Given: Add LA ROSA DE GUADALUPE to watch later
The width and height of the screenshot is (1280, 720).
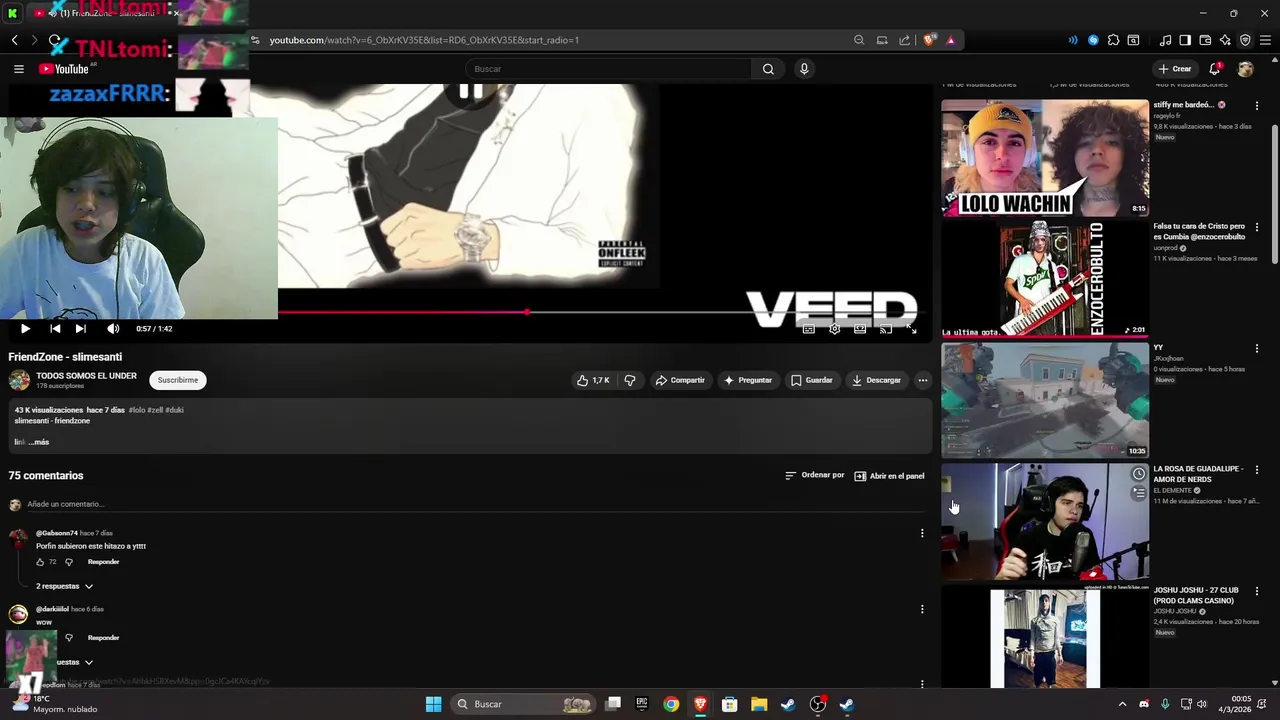Looking at the screenshot, I should point(1138,474).
